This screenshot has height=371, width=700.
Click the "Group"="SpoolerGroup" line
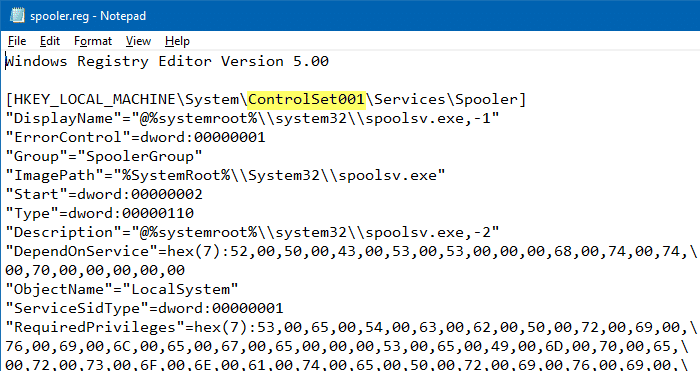click(x=104, y=156)
